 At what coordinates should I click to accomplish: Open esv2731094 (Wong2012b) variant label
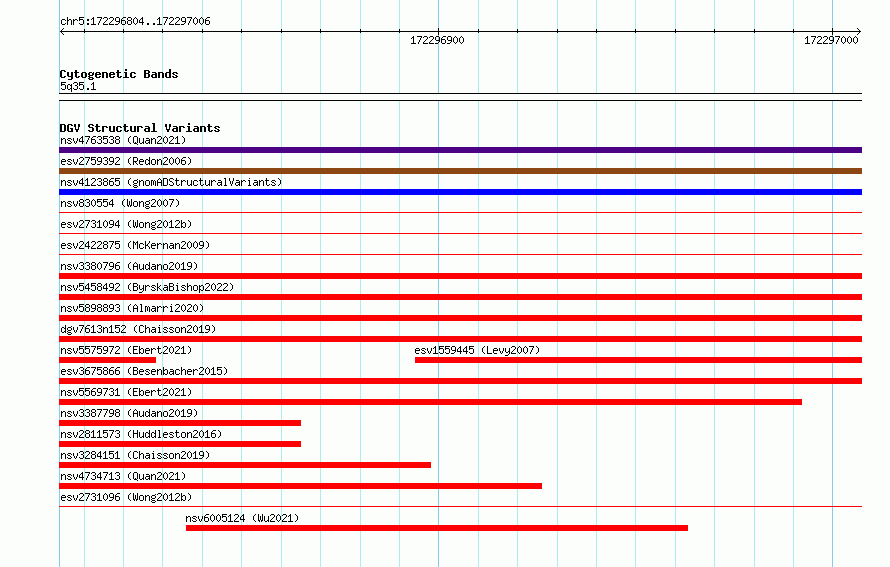[126, 224]
